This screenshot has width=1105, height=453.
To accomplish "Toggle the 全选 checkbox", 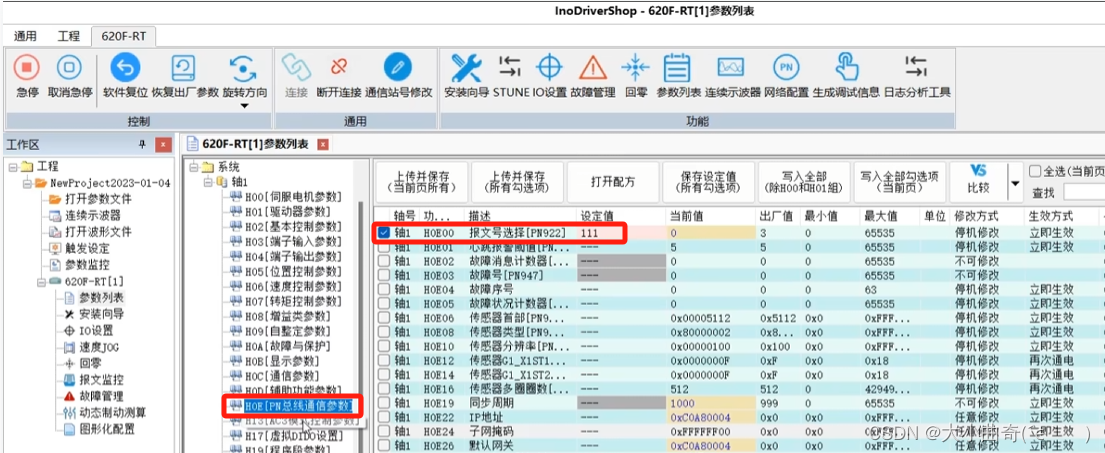I will [x=1034, y=171].
